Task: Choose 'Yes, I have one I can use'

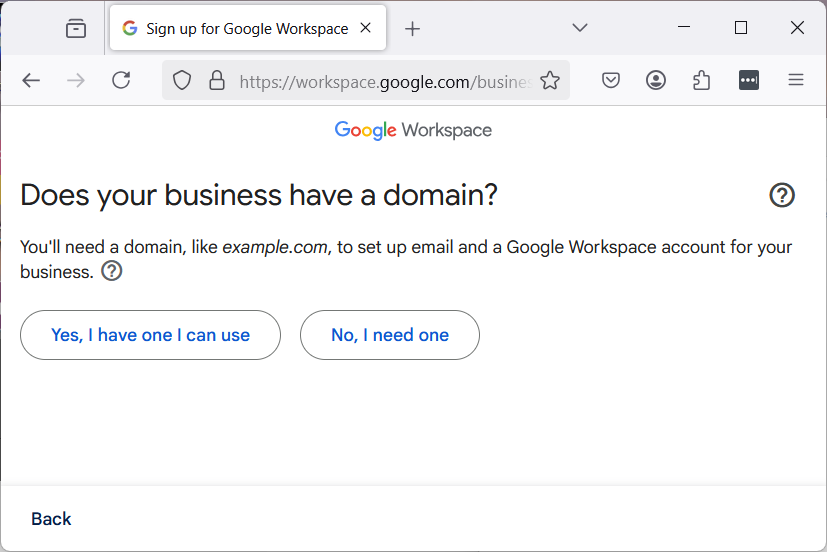Action: pos(150,335)
